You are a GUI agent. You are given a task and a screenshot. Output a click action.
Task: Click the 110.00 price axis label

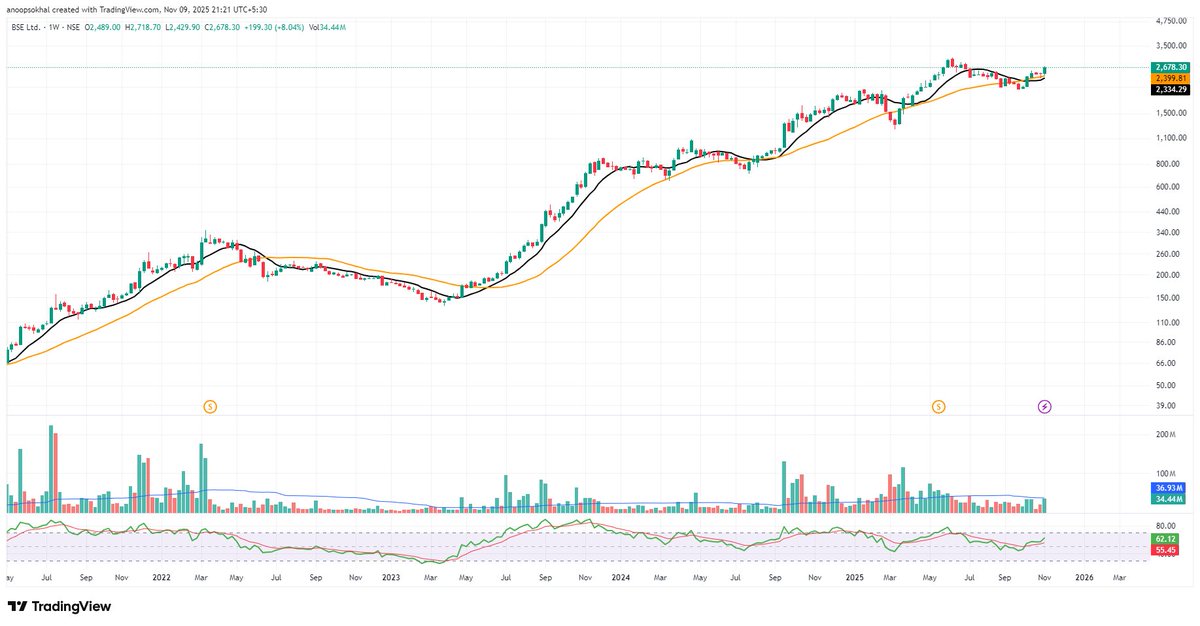1168,322
